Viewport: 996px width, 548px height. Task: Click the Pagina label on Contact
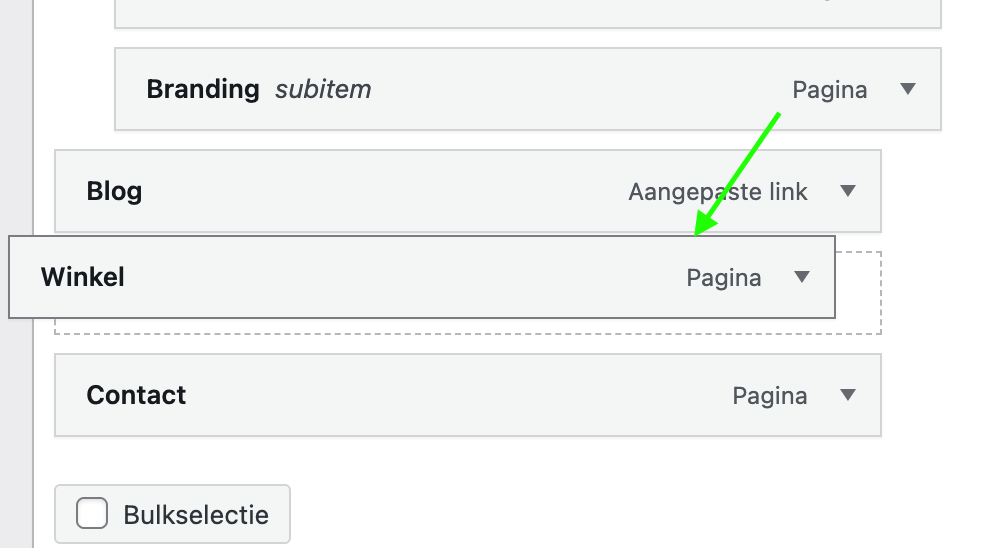click(769, 396)
